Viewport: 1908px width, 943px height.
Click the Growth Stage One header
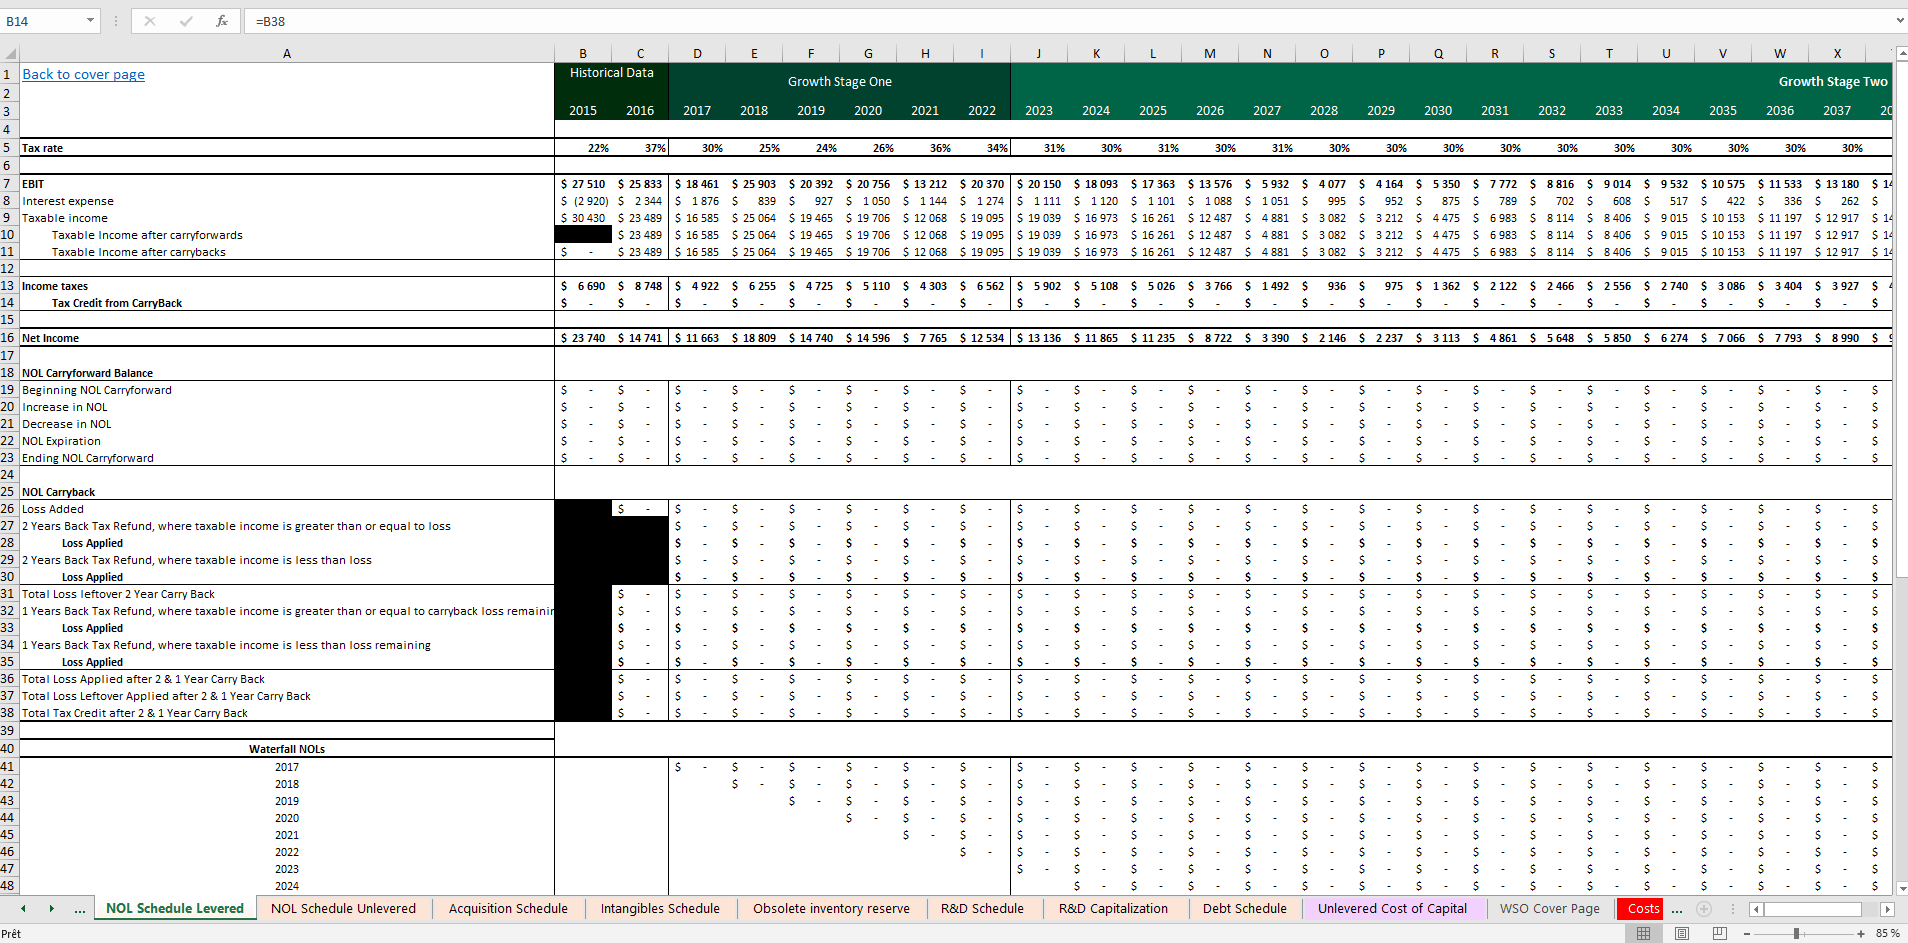click(839, 82)
